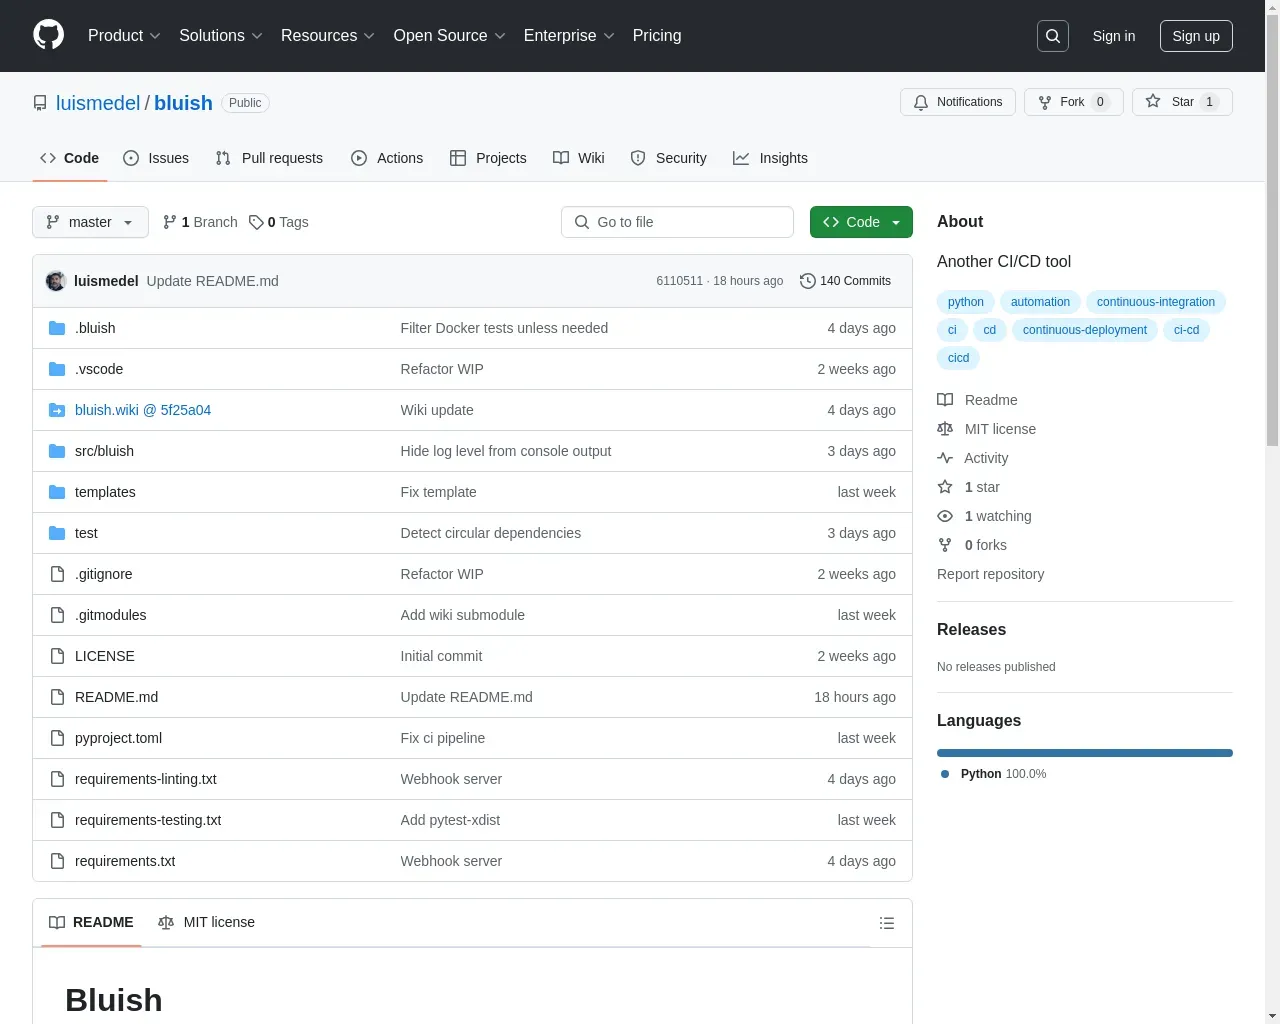Viewport: 1280px width, 1024px height.
Task: Open the requirements-testing.txt file
Action: [148, 820]
